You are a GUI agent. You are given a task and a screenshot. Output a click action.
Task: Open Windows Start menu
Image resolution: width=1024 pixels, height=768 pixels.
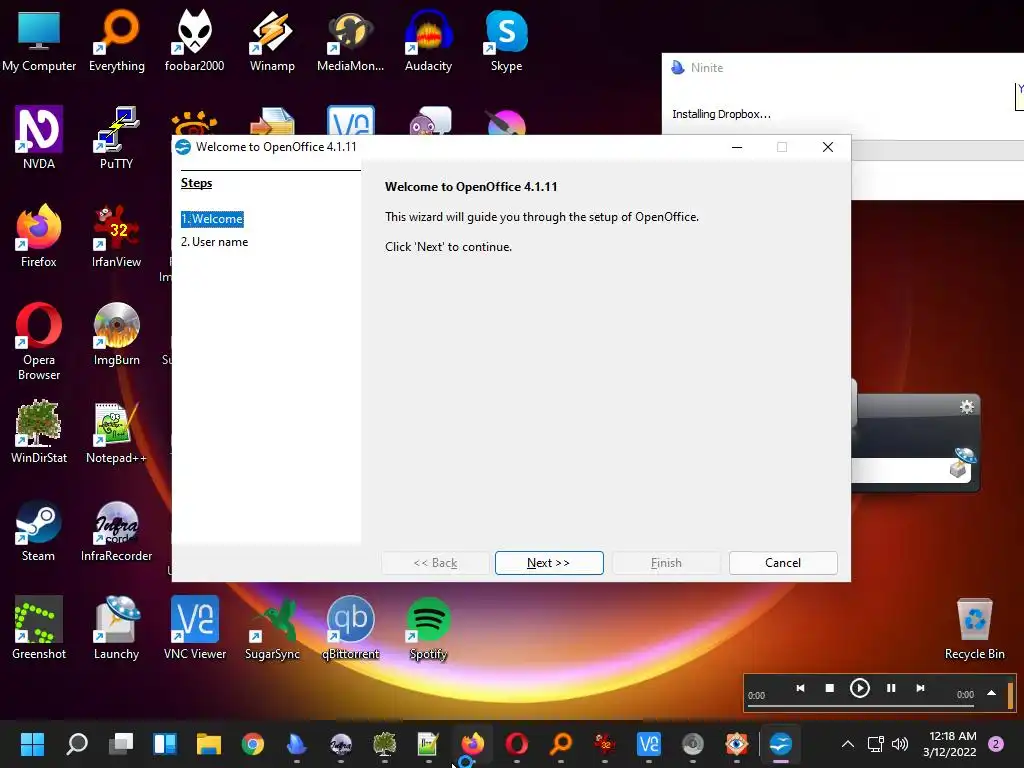click(x=32, y=743)
